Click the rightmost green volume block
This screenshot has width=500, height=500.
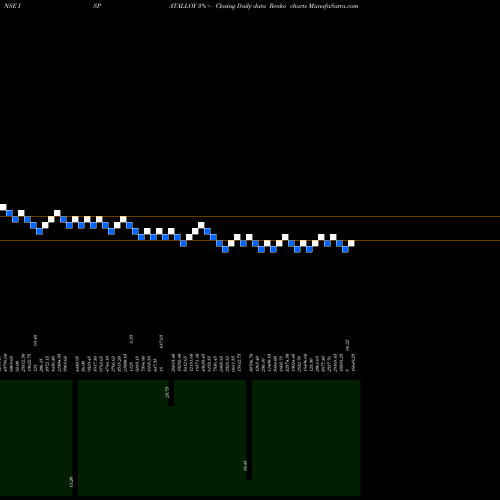[x=306, y=438]
